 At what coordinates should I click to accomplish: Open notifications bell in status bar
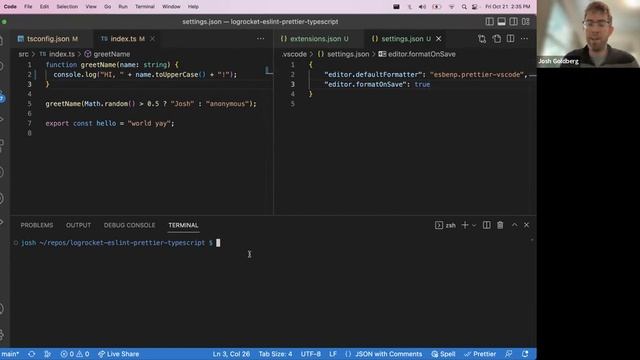pyautogui.click(x=525, y=354)
